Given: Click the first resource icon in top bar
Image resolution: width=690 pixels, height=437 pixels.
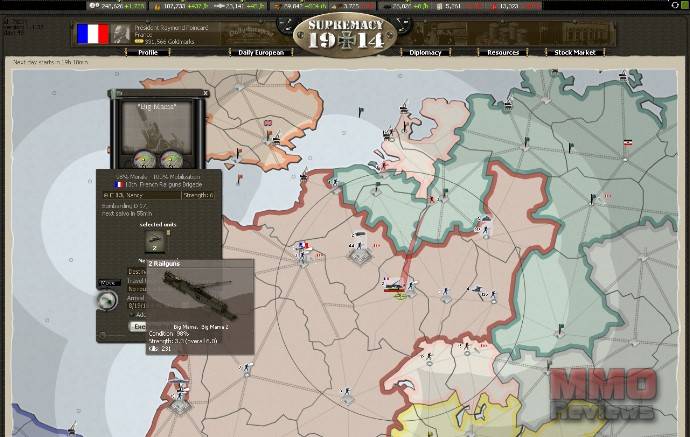Looking at the screenshot, I should tap(92, 6).
